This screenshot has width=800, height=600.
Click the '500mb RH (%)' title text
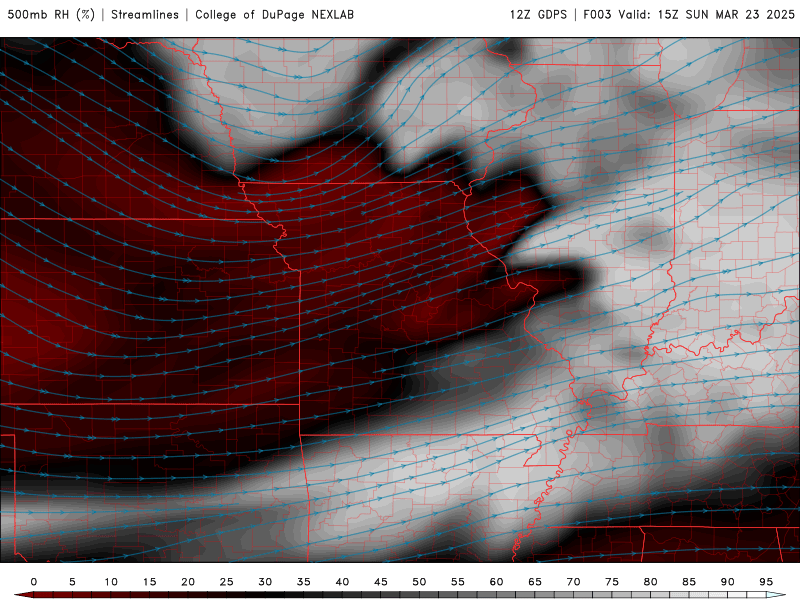click(x=51, y=14)
